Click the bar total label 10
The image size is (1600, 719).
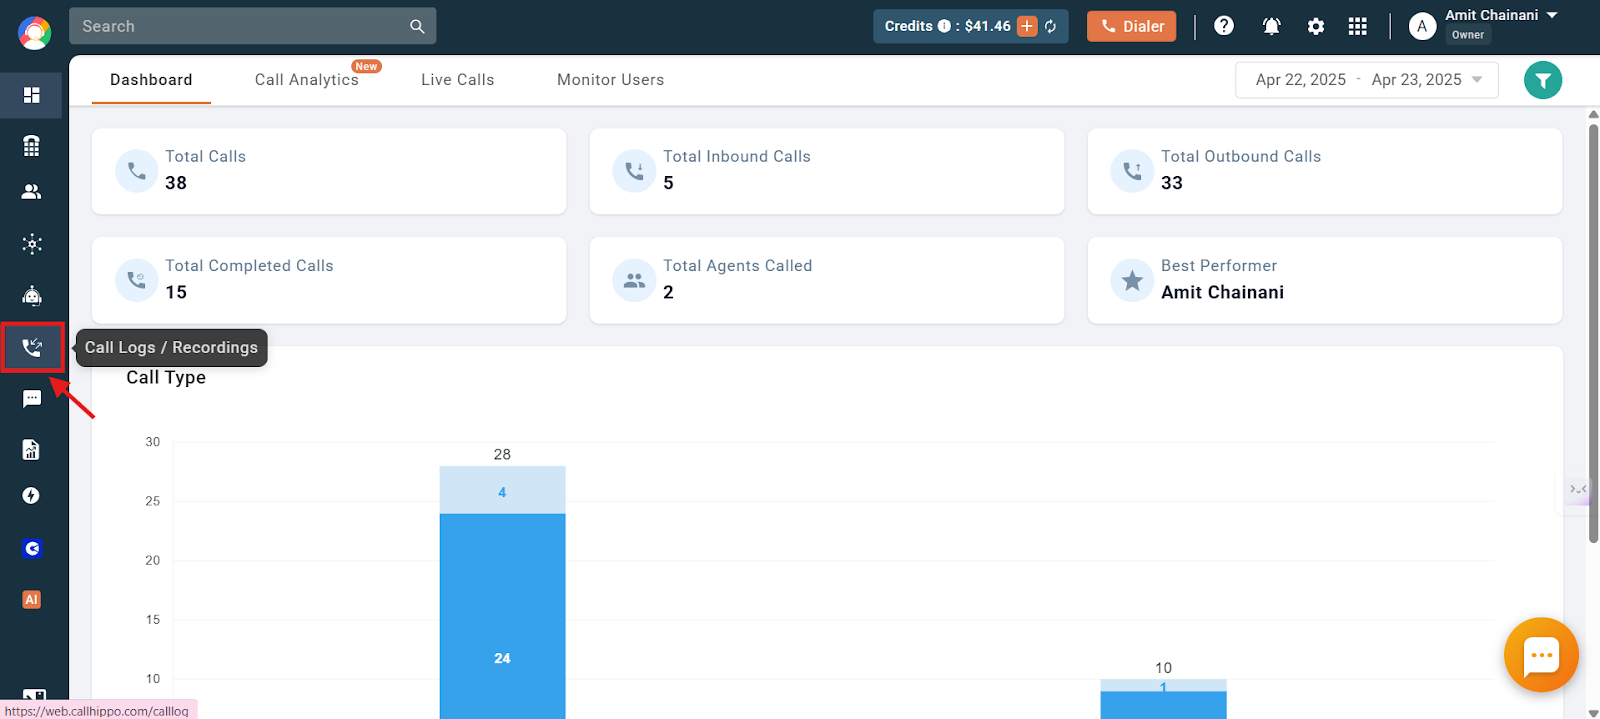(x=1163, y=668)
